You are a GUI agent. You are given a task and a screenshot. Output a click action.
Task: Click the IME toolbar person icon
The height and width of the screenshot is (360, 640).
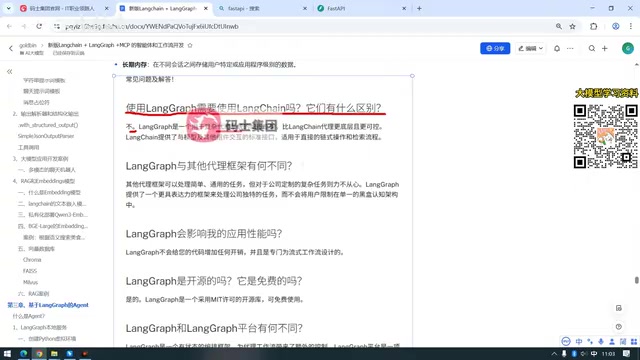612,341
